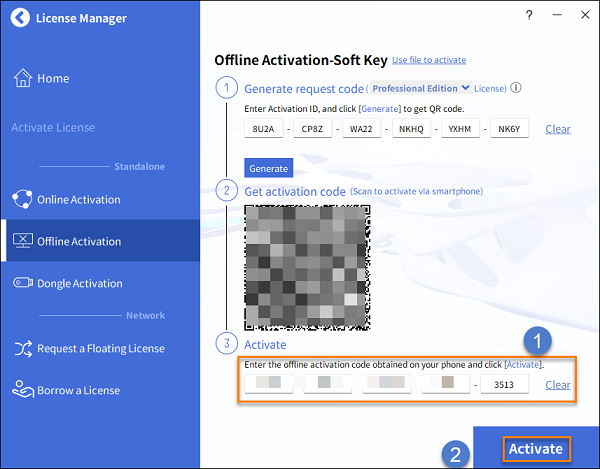Click the Generate request code step heading
The image size is (600, 469).
pos(304,89)
